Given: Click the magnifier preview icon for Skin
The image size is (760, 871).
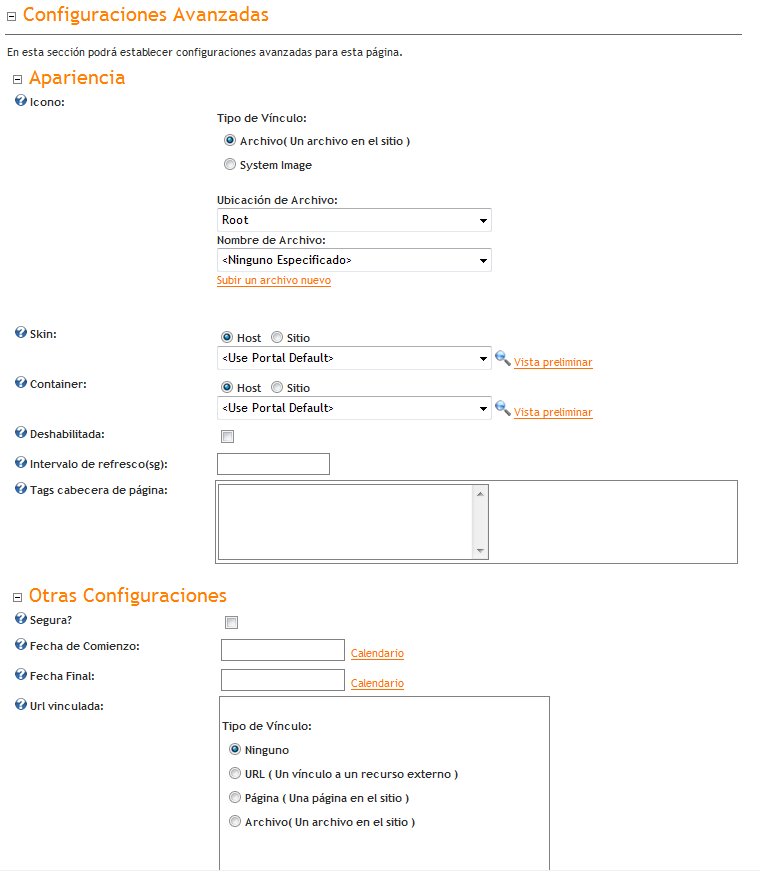Looking at the screenshot, I should pos(503,359).
